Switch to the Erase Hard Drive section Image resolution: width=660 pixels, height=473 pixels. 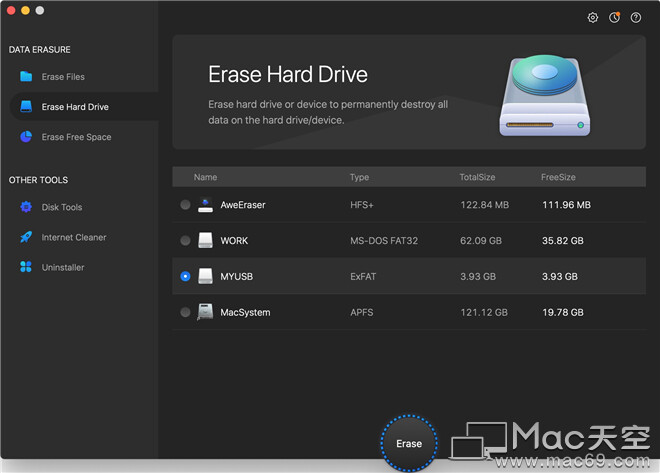(x=75, y=107)
